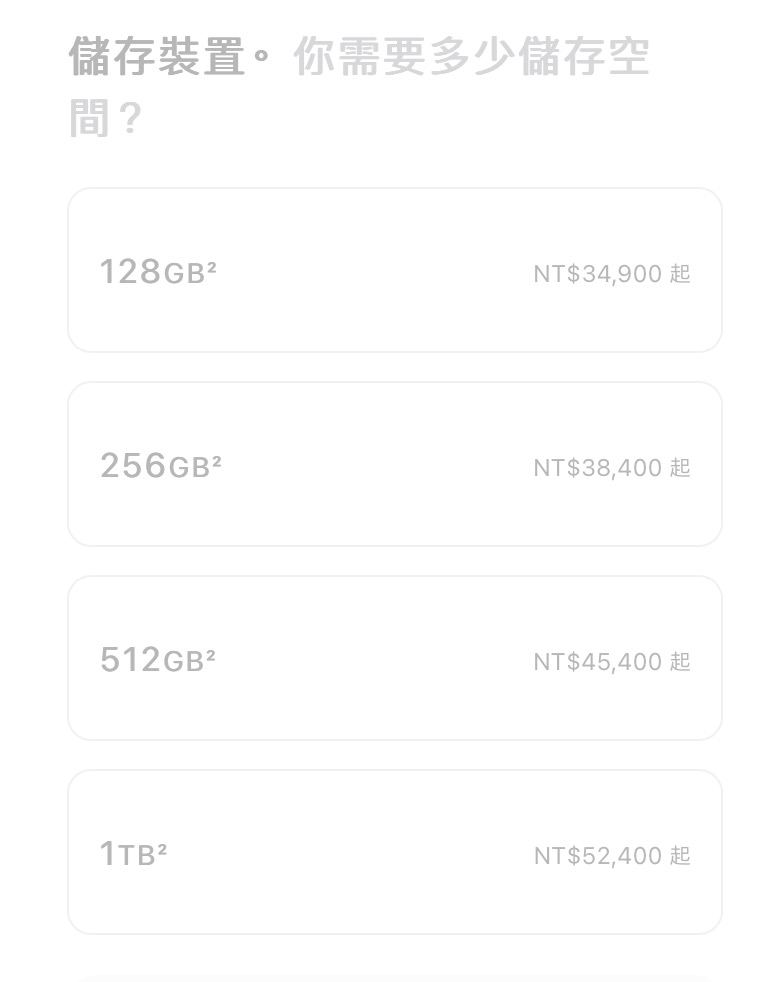Select the 128GB storage option card

pos(395,270)
